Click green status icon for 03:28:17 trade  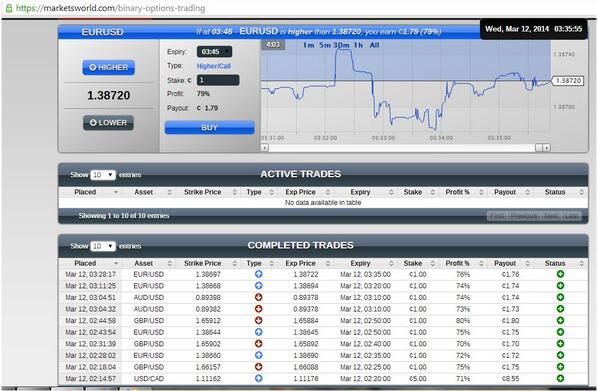pyautogui.click(x=560, y=274)
